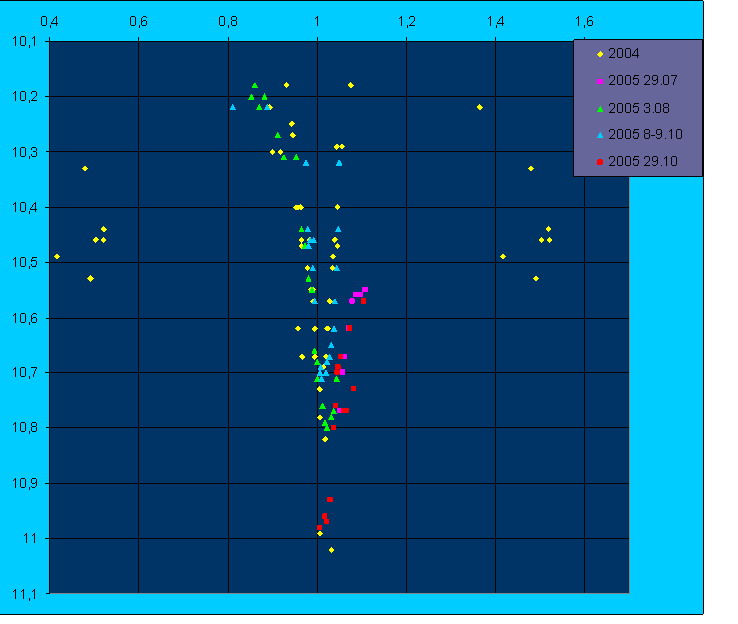Click the red square legend marker
The height and width of the screenshot is (624, 738).
(x=600, y=162)
